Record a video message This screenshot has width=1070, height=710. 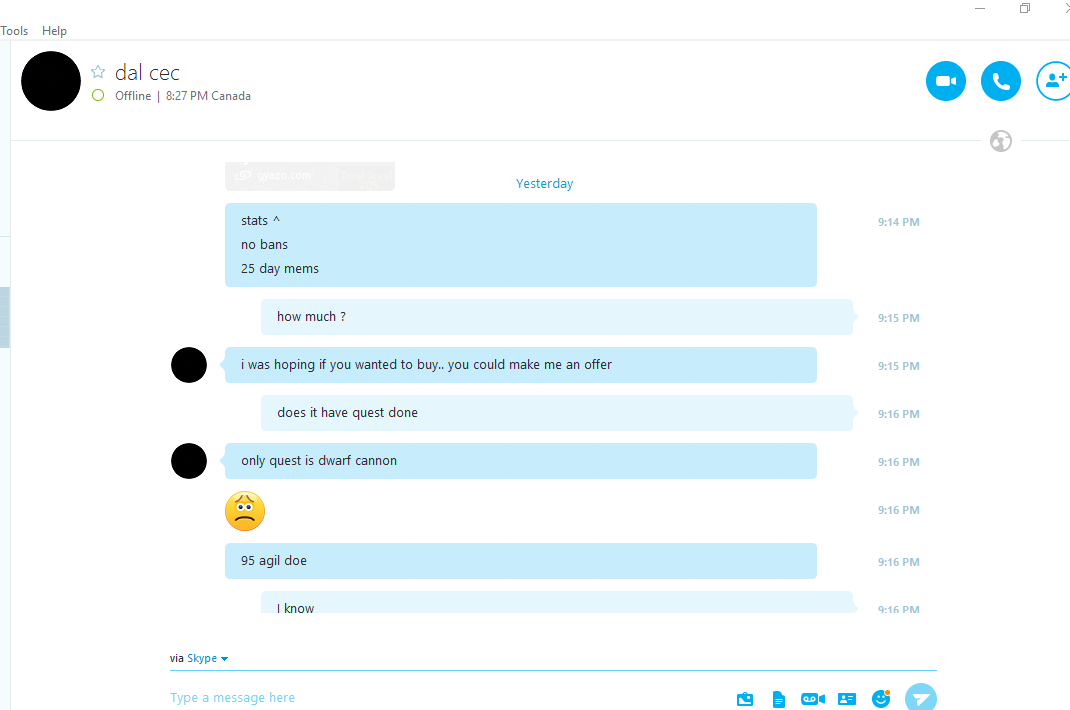813,698
